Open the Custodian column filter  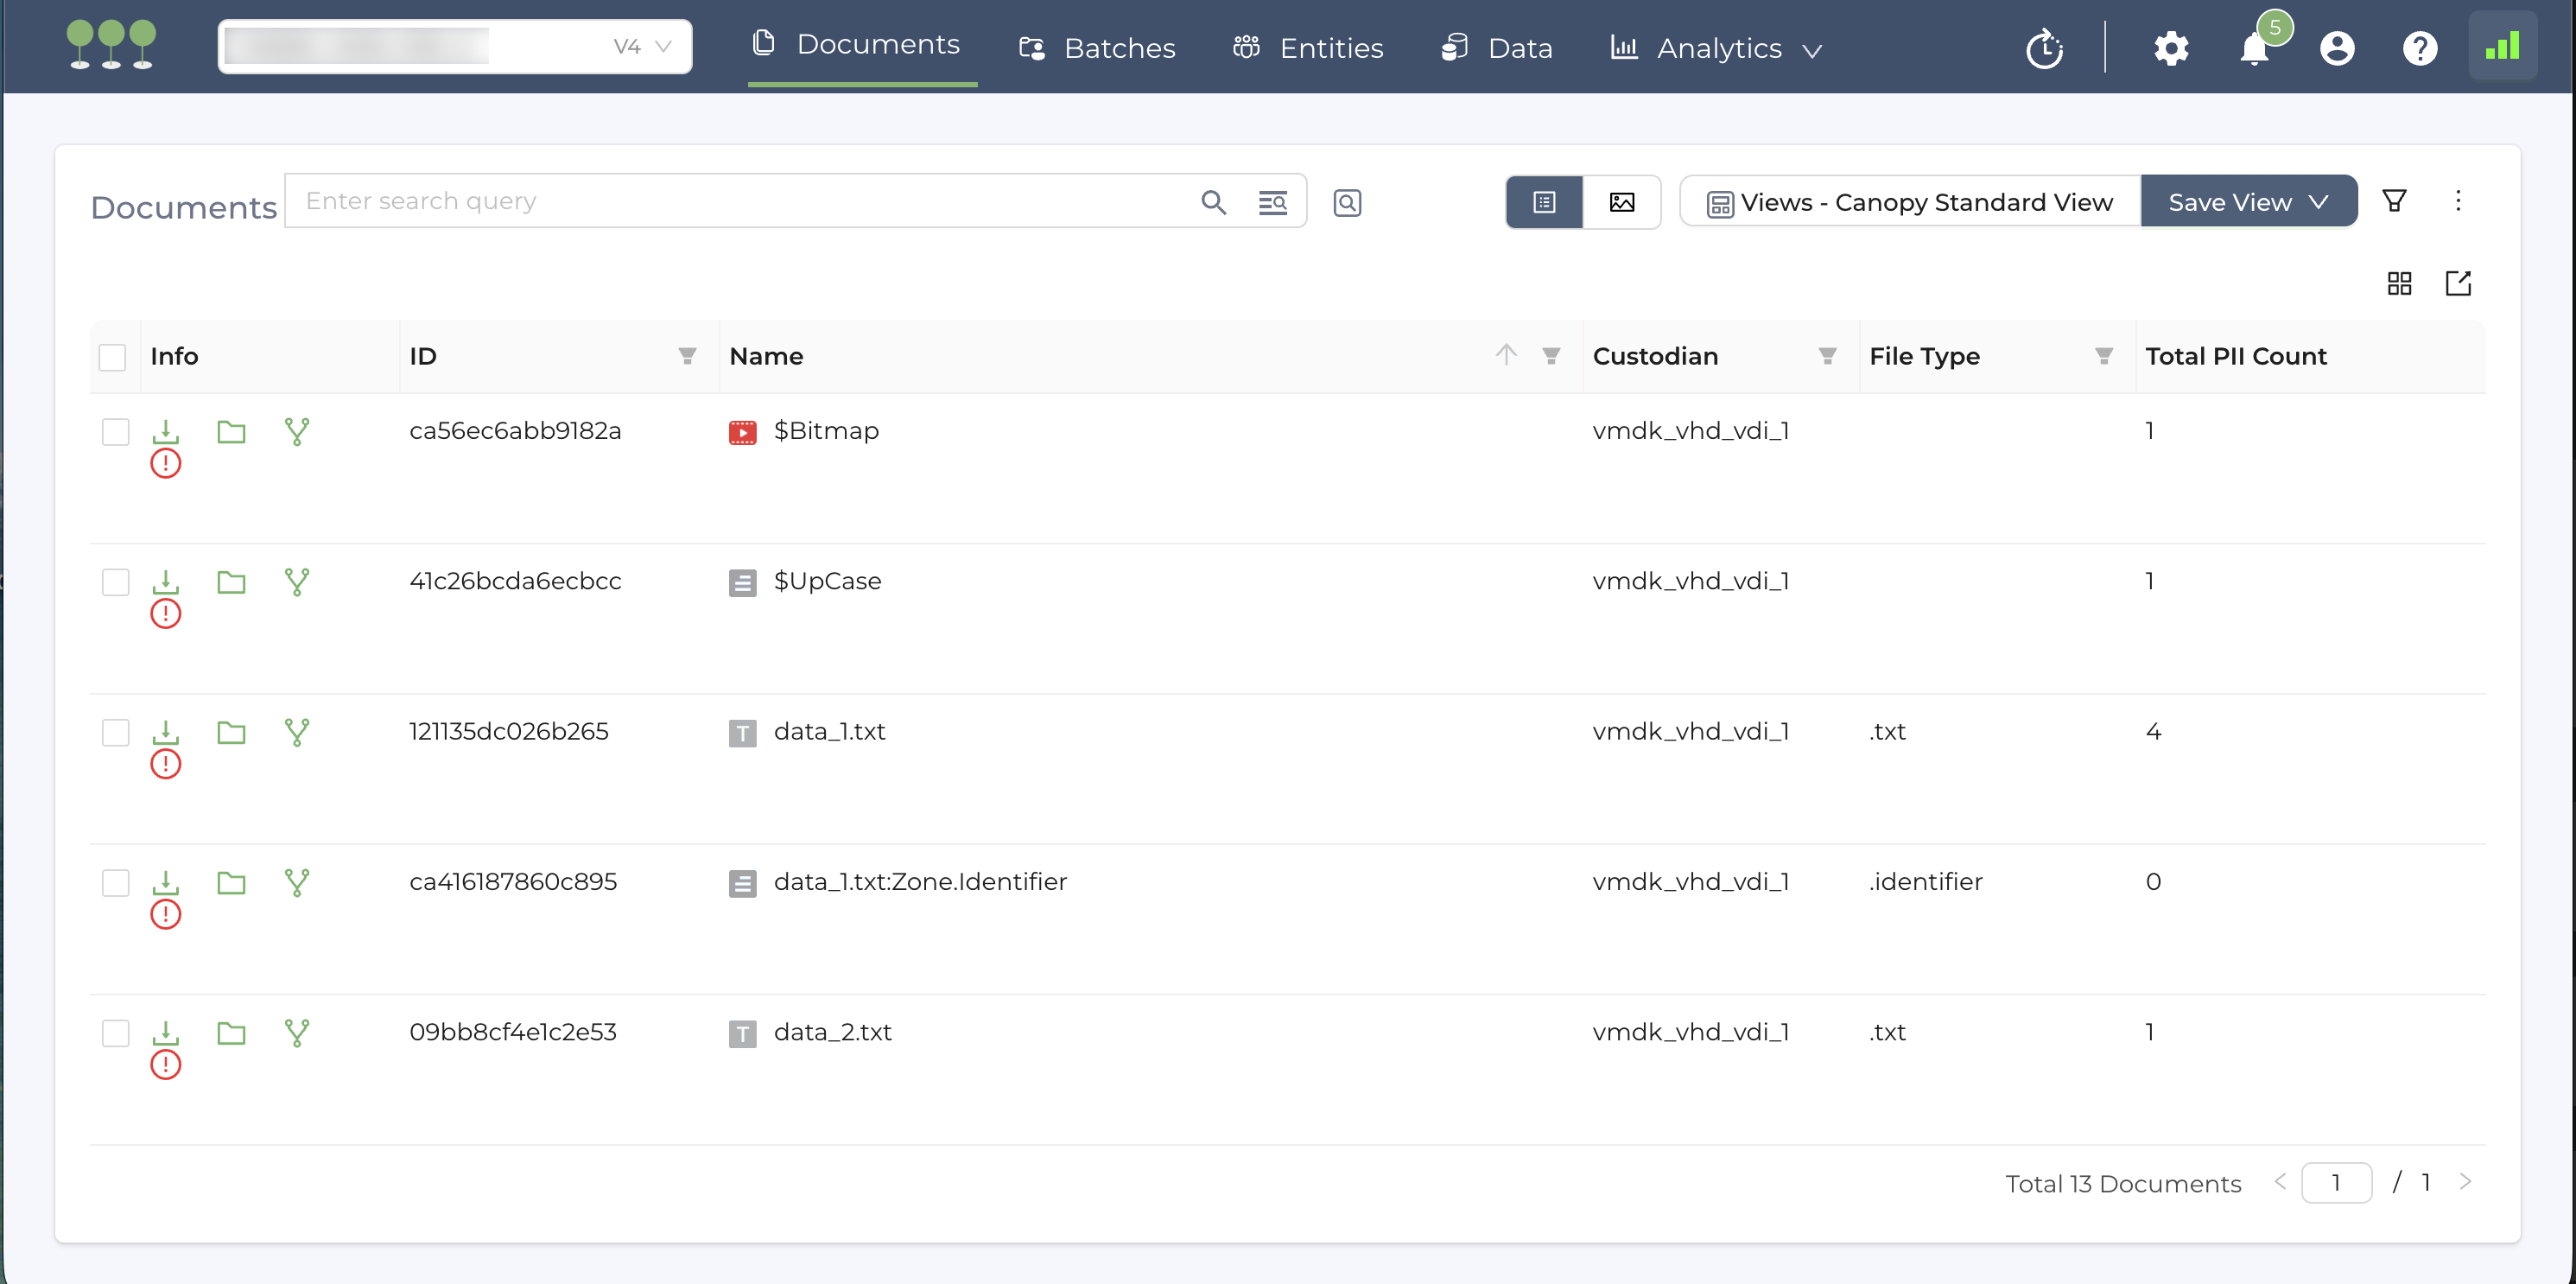pos(1827,356)
